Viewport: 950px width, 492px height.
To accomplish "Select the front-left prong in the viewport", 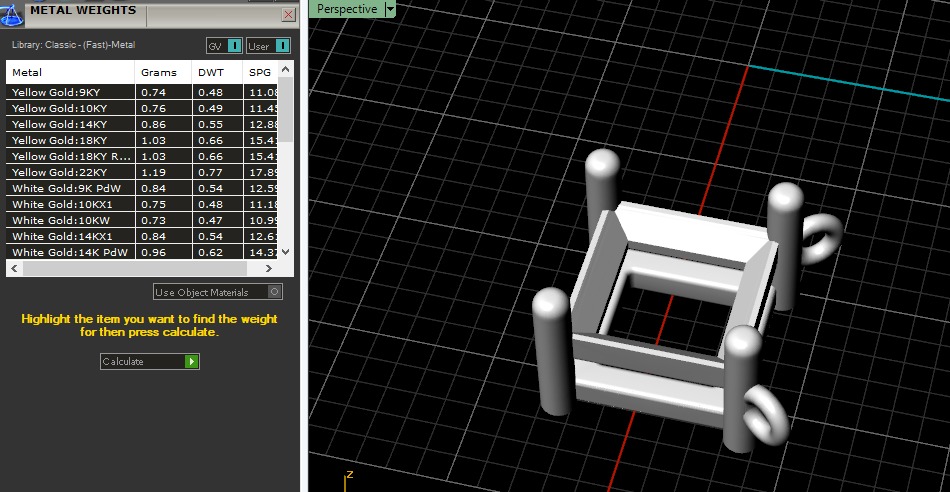I will (x=552, y=351).
